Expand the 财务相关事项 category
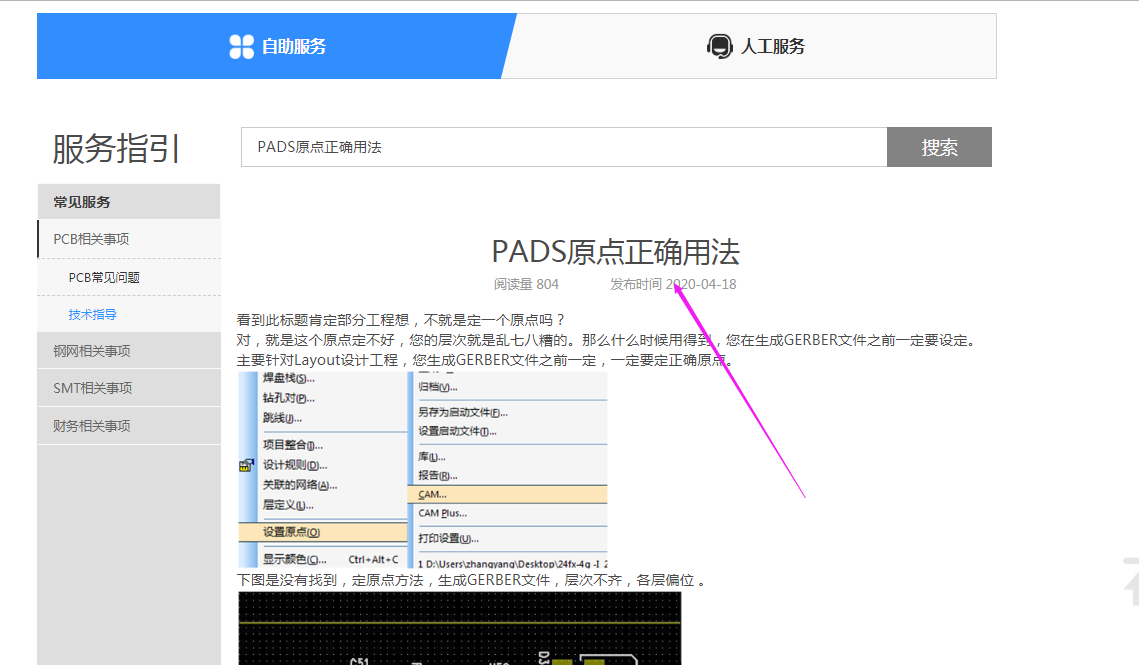Screen dimensions: 1139x665 [x=92, y=426]
